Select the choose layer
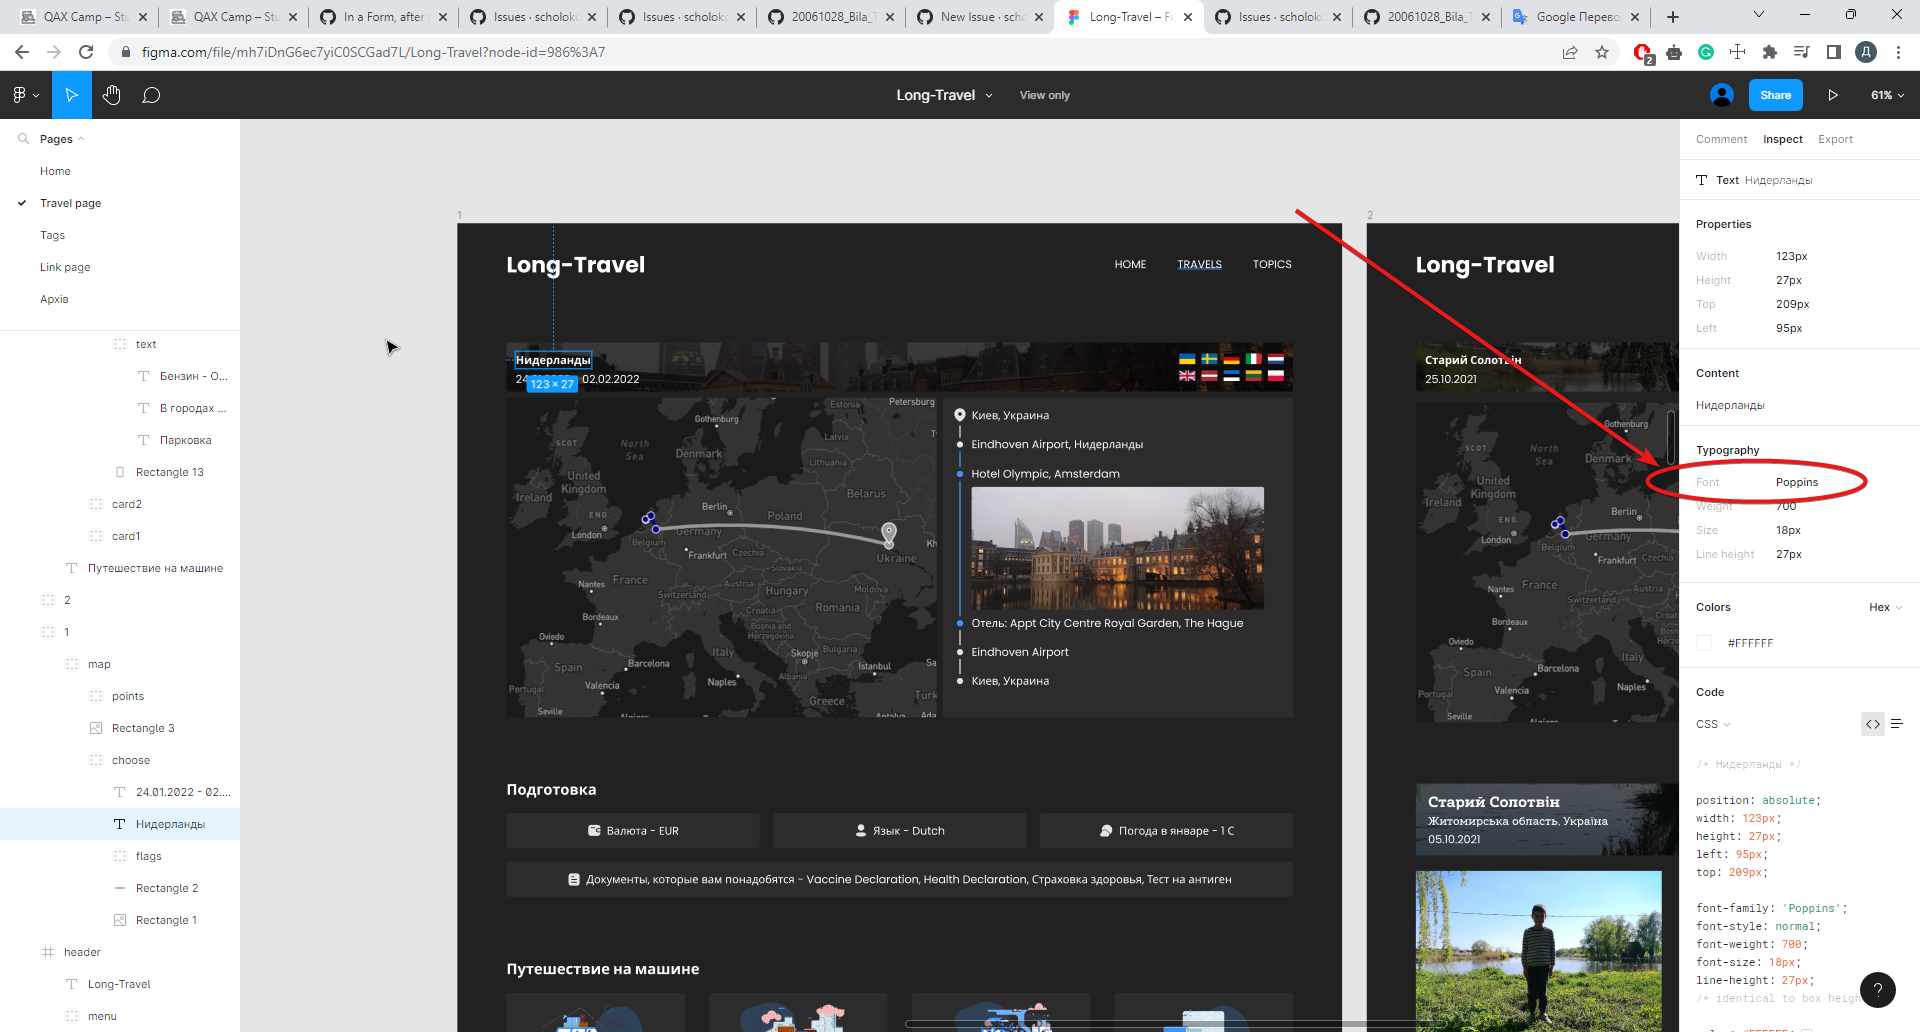This screenshot has height=1032, width=1920. (120, 760)
